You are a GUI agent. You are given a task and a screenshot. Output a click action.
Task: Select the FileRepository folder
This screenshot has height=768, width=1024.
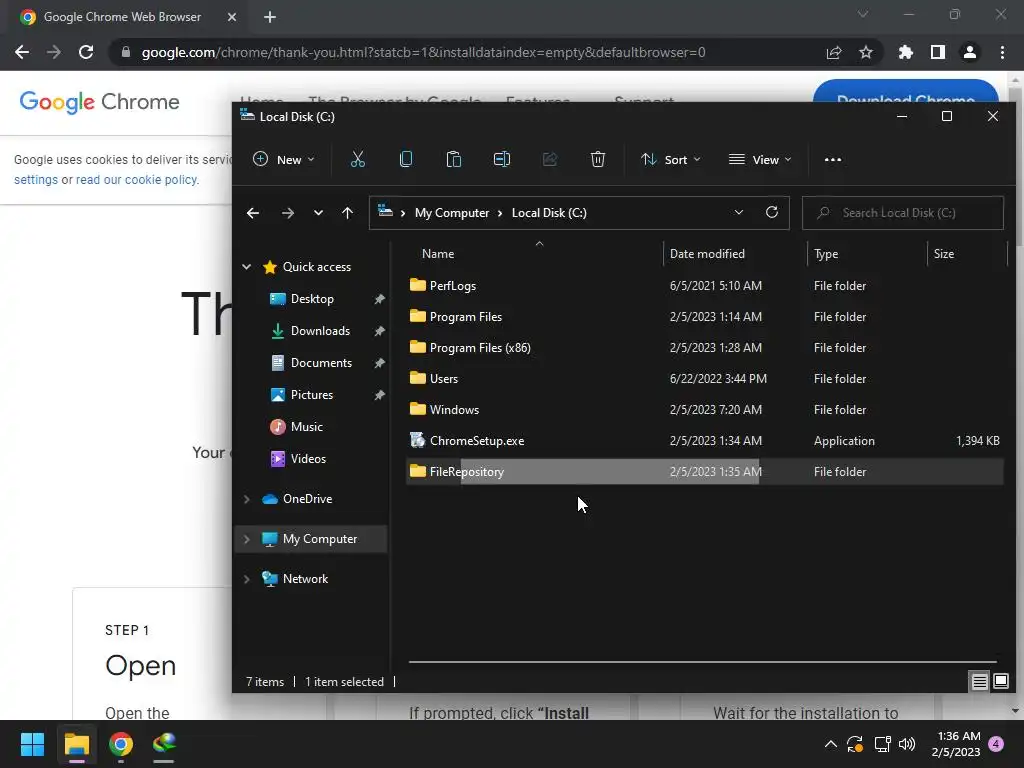[x=705, y=472]
